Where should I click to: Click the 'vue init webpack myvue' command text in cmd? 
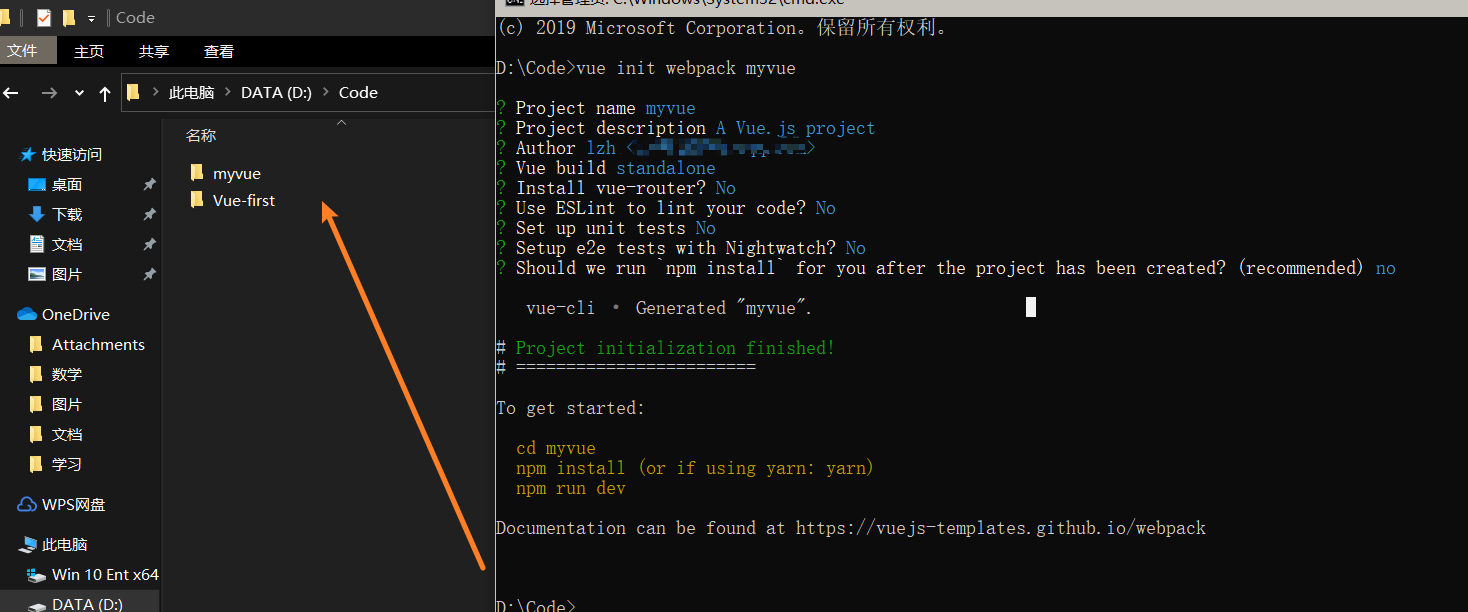coord(686,68)
